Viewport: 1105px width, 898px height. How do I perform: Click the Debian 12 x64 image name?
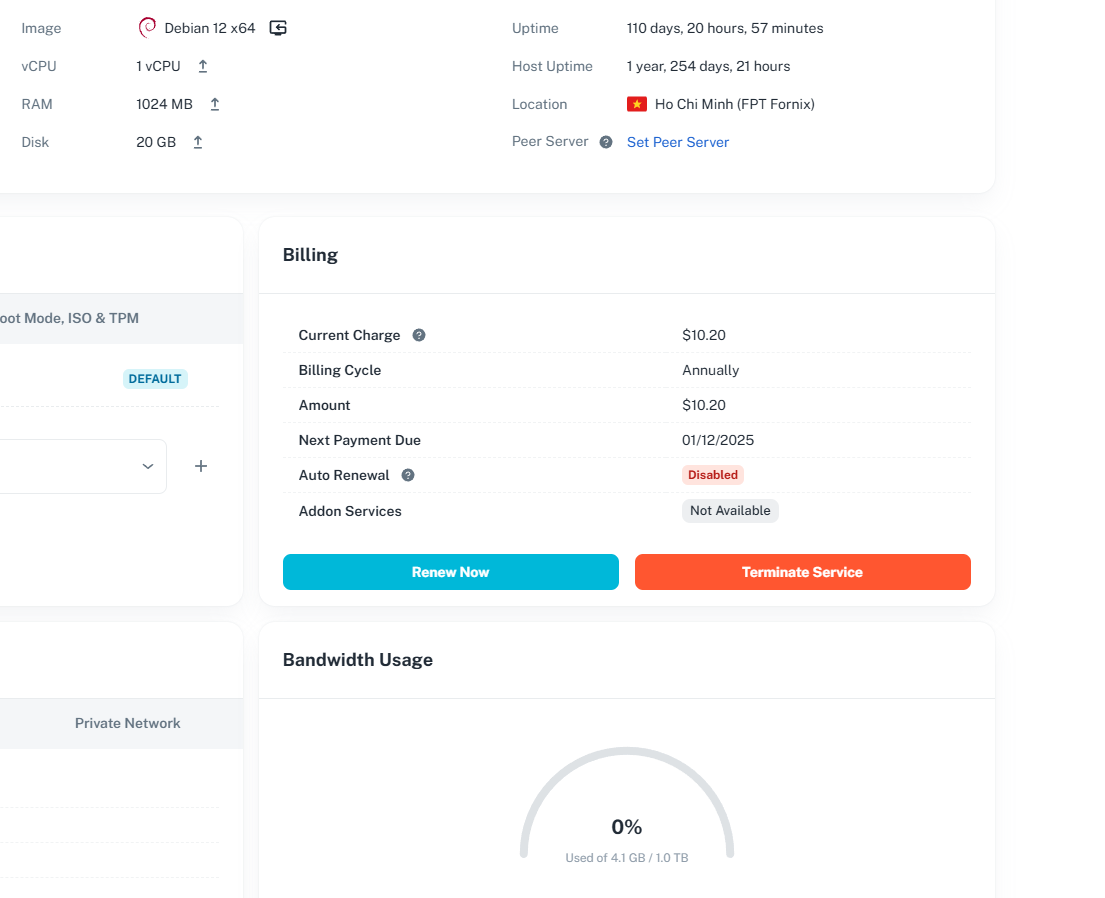pos(210,28)
